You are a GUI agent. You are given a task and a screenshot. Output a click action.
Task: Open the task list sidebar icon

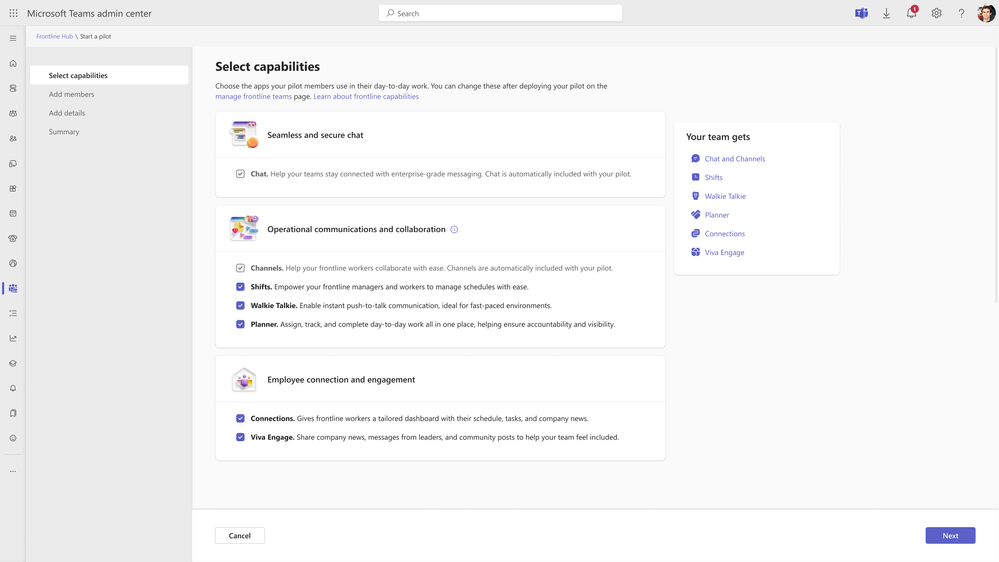[13, 313]
